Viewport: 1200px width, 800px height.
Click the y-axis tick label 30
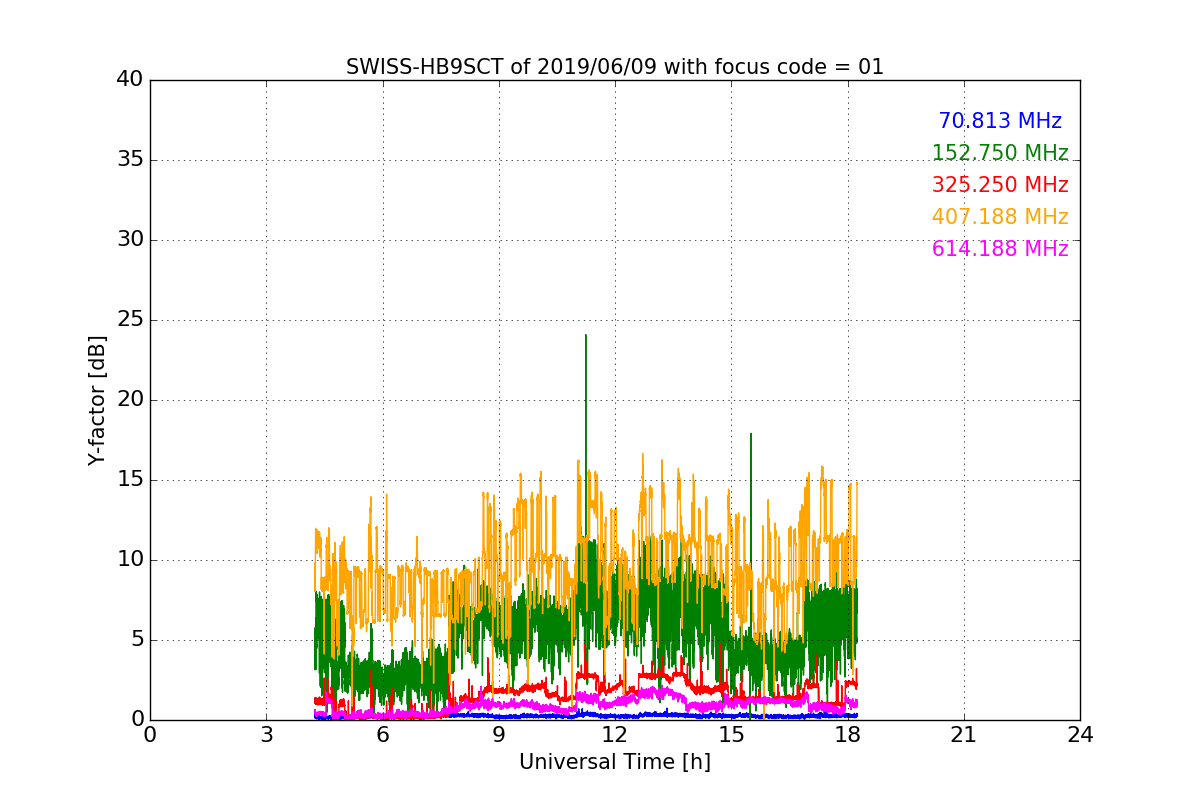(x=130, y=240)
